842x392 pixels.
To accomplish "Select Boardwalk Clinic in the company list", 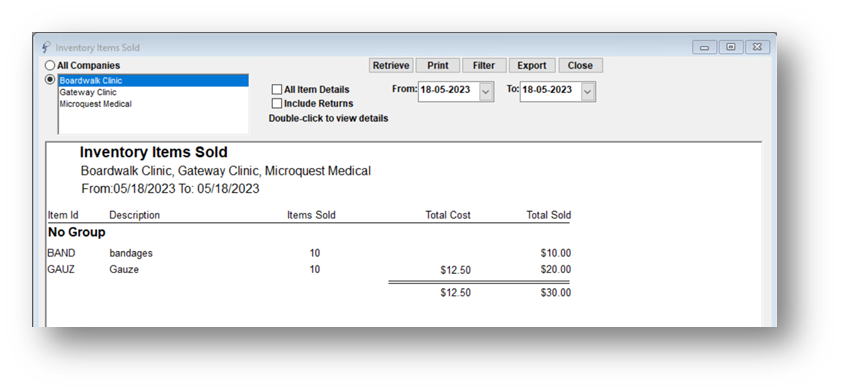I will pos(154,81).
